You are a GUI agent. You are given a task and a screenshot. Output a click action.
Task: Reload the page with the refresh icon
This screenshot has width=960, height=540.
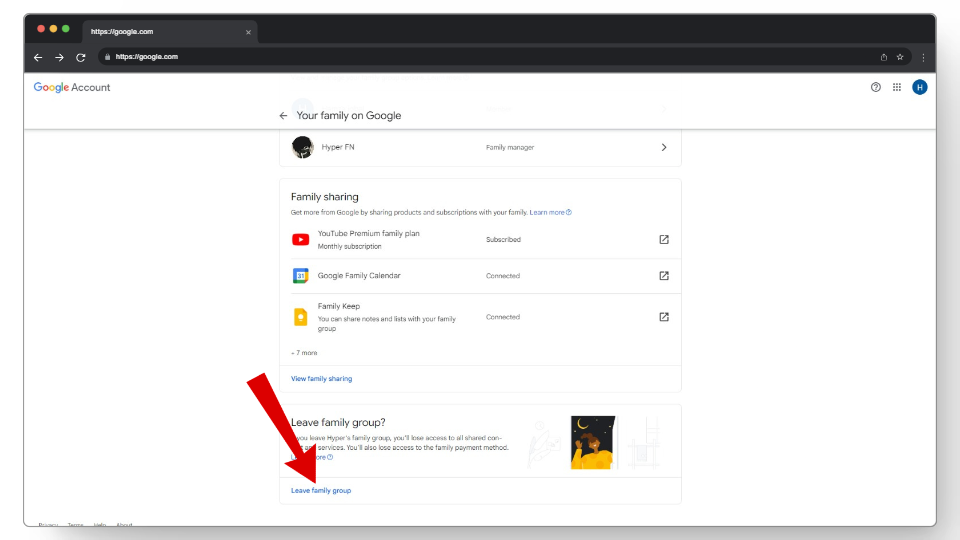point(81,57)
